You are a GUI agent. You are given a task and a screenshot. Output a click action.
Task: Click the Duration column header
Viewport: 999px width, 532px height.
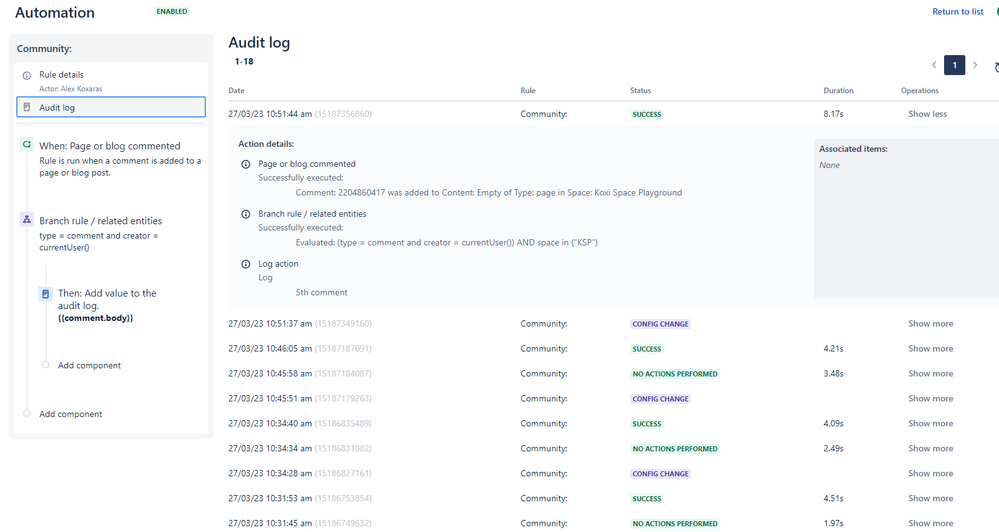[838, 90]
